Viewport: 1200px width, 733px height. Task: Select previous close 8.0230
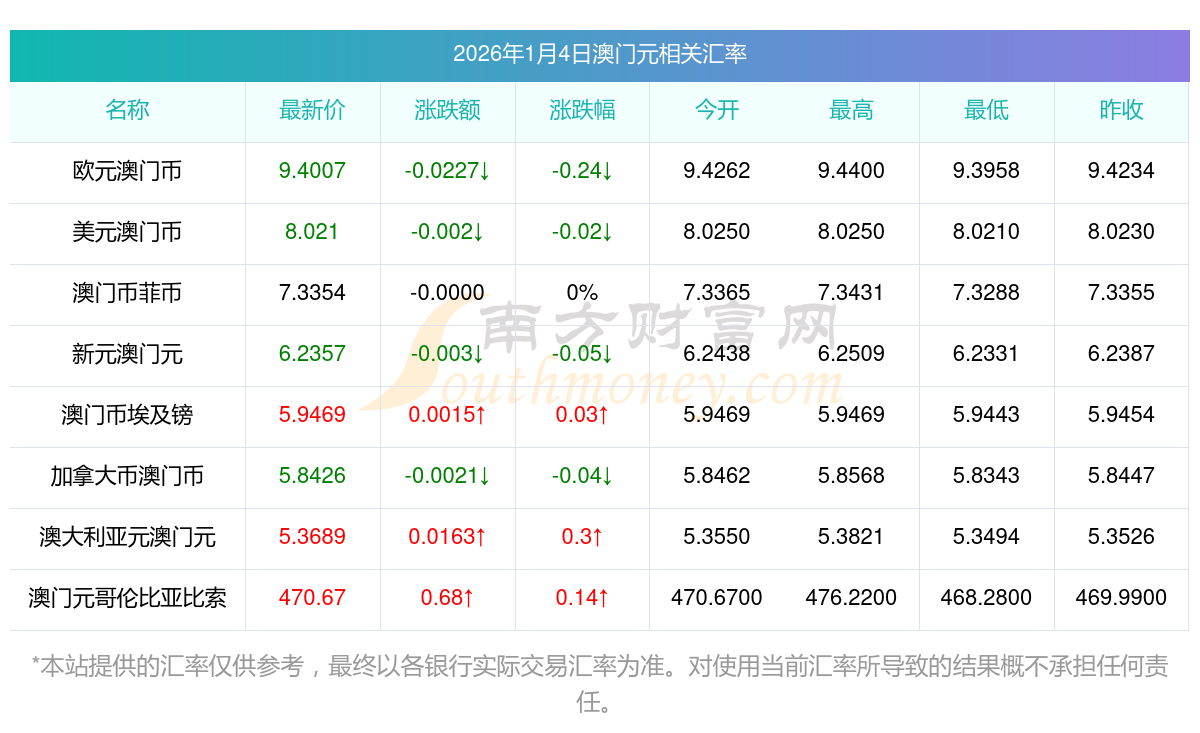1121,232
